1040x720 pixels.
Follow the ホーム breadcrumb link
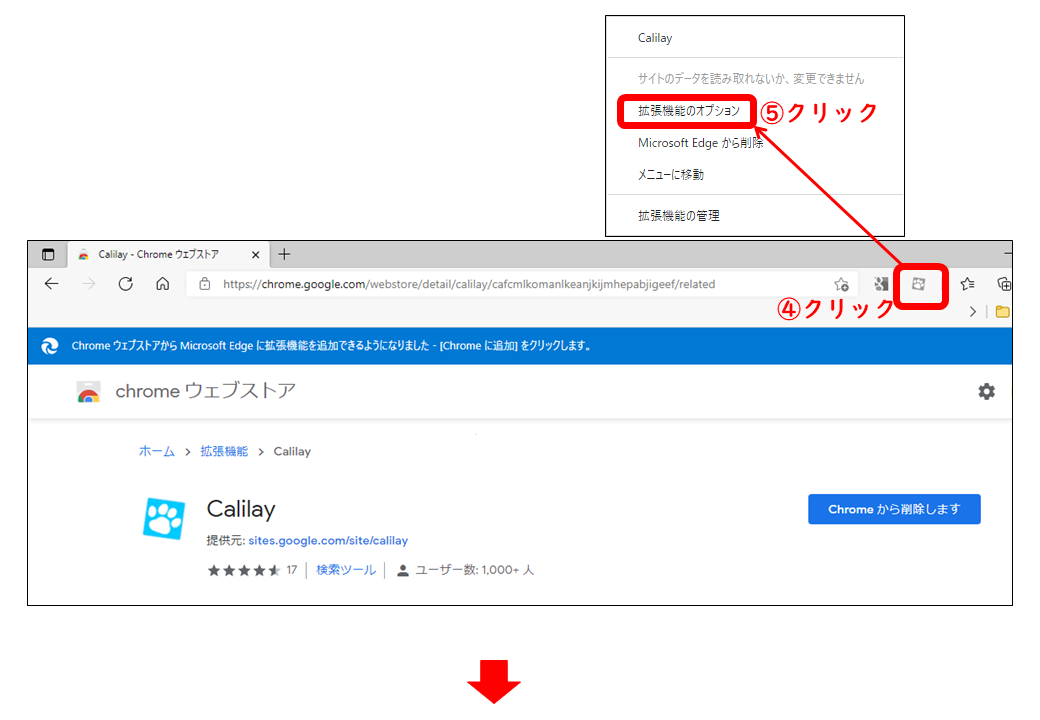point(157,451)
